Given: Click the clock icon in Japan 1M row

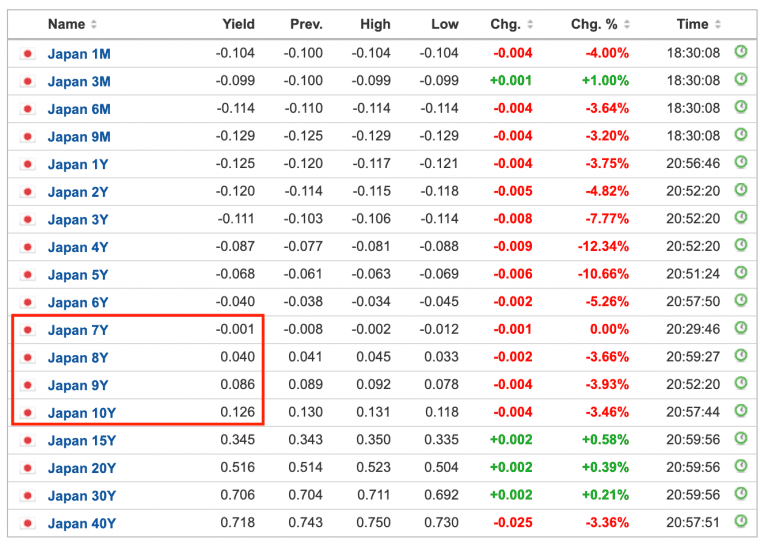Looking at the screenshot, I should (741, 51).
